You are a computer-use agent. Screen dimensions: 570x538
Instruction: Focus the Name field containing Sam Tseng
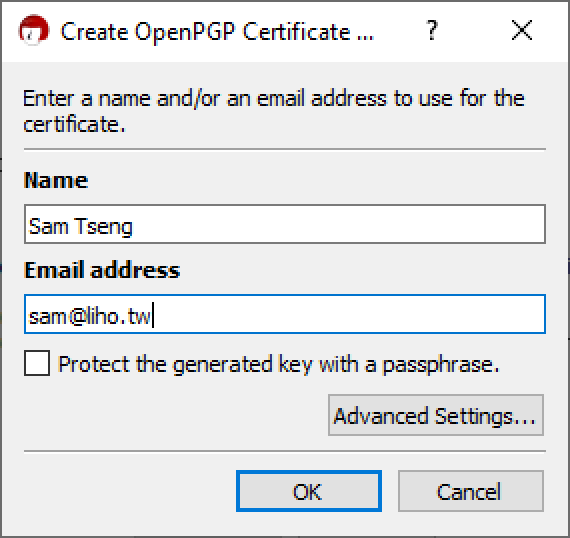tap(285, 224)
